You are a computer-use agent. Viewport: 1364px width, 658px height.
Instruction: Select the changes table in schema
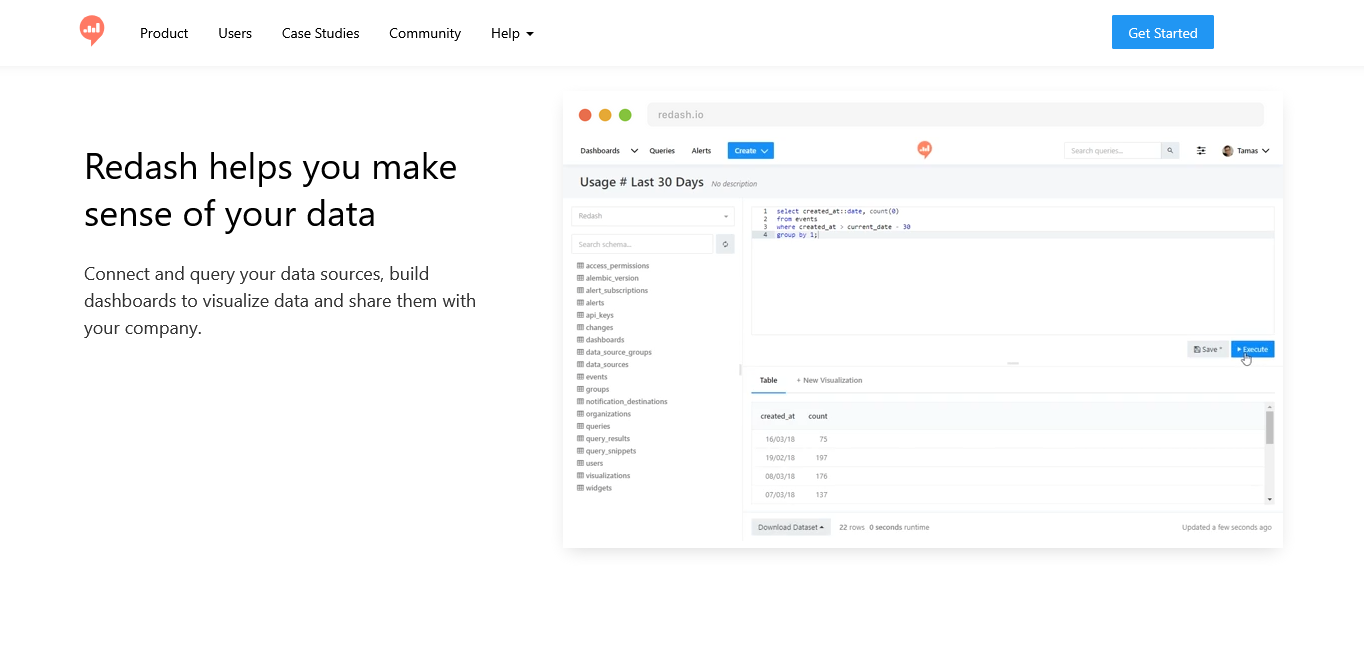pos(599,327)
